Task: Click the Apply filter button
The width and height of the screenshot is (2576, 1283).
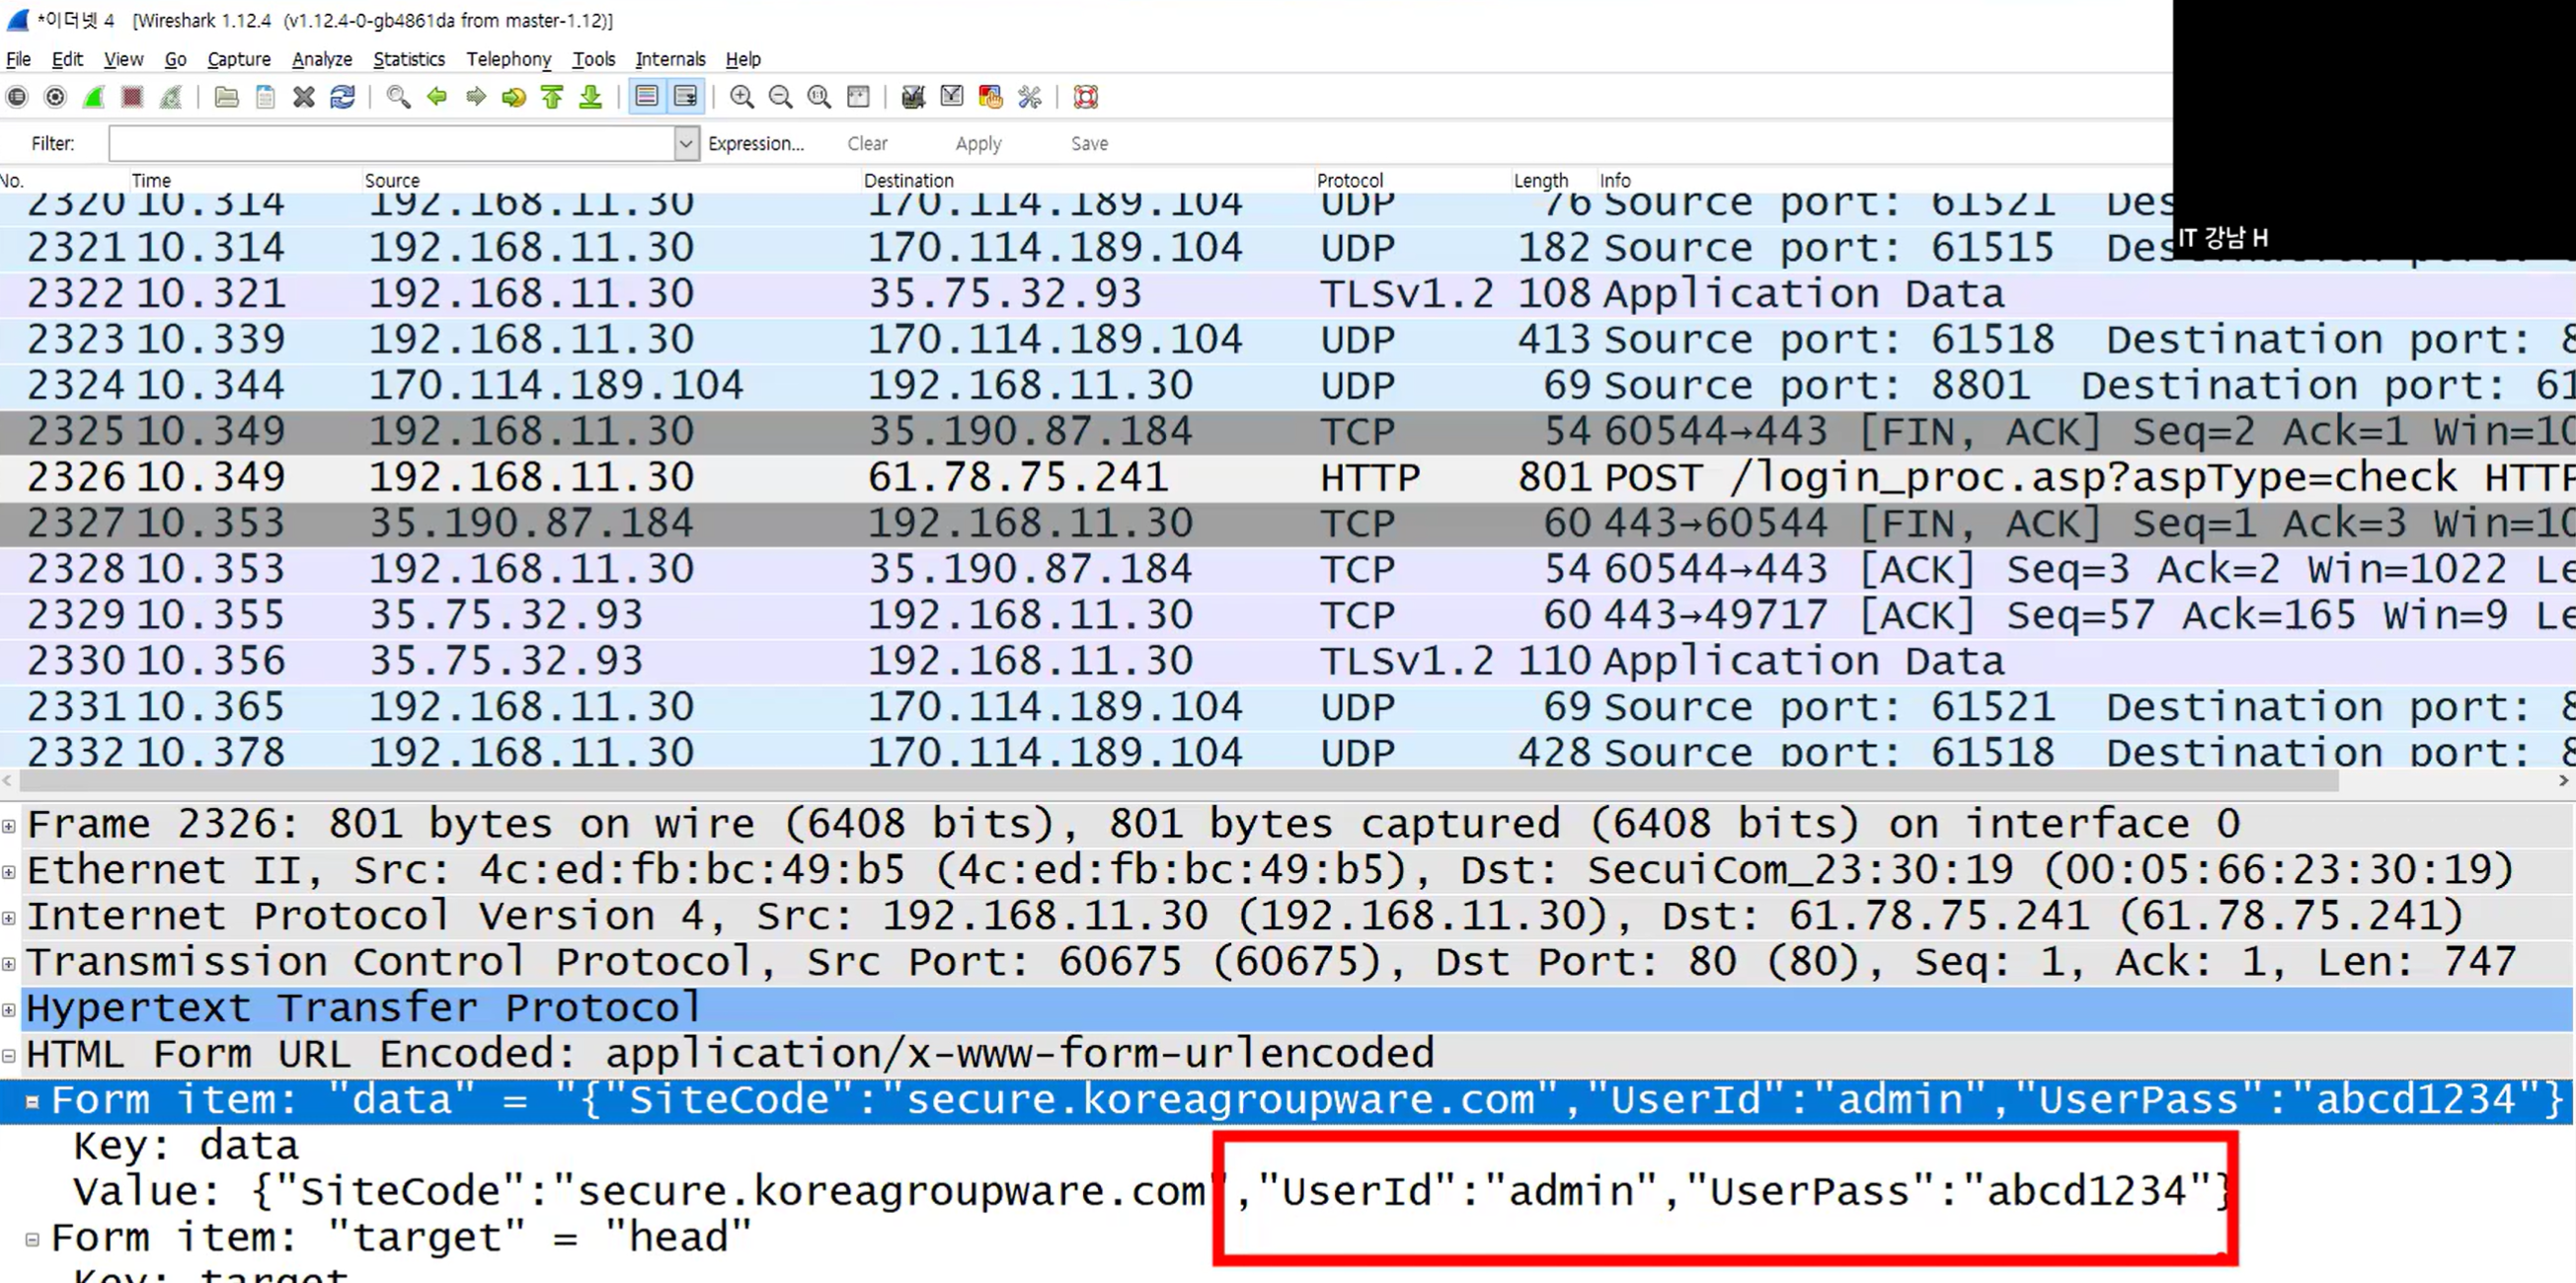Action: pos(977,144)
